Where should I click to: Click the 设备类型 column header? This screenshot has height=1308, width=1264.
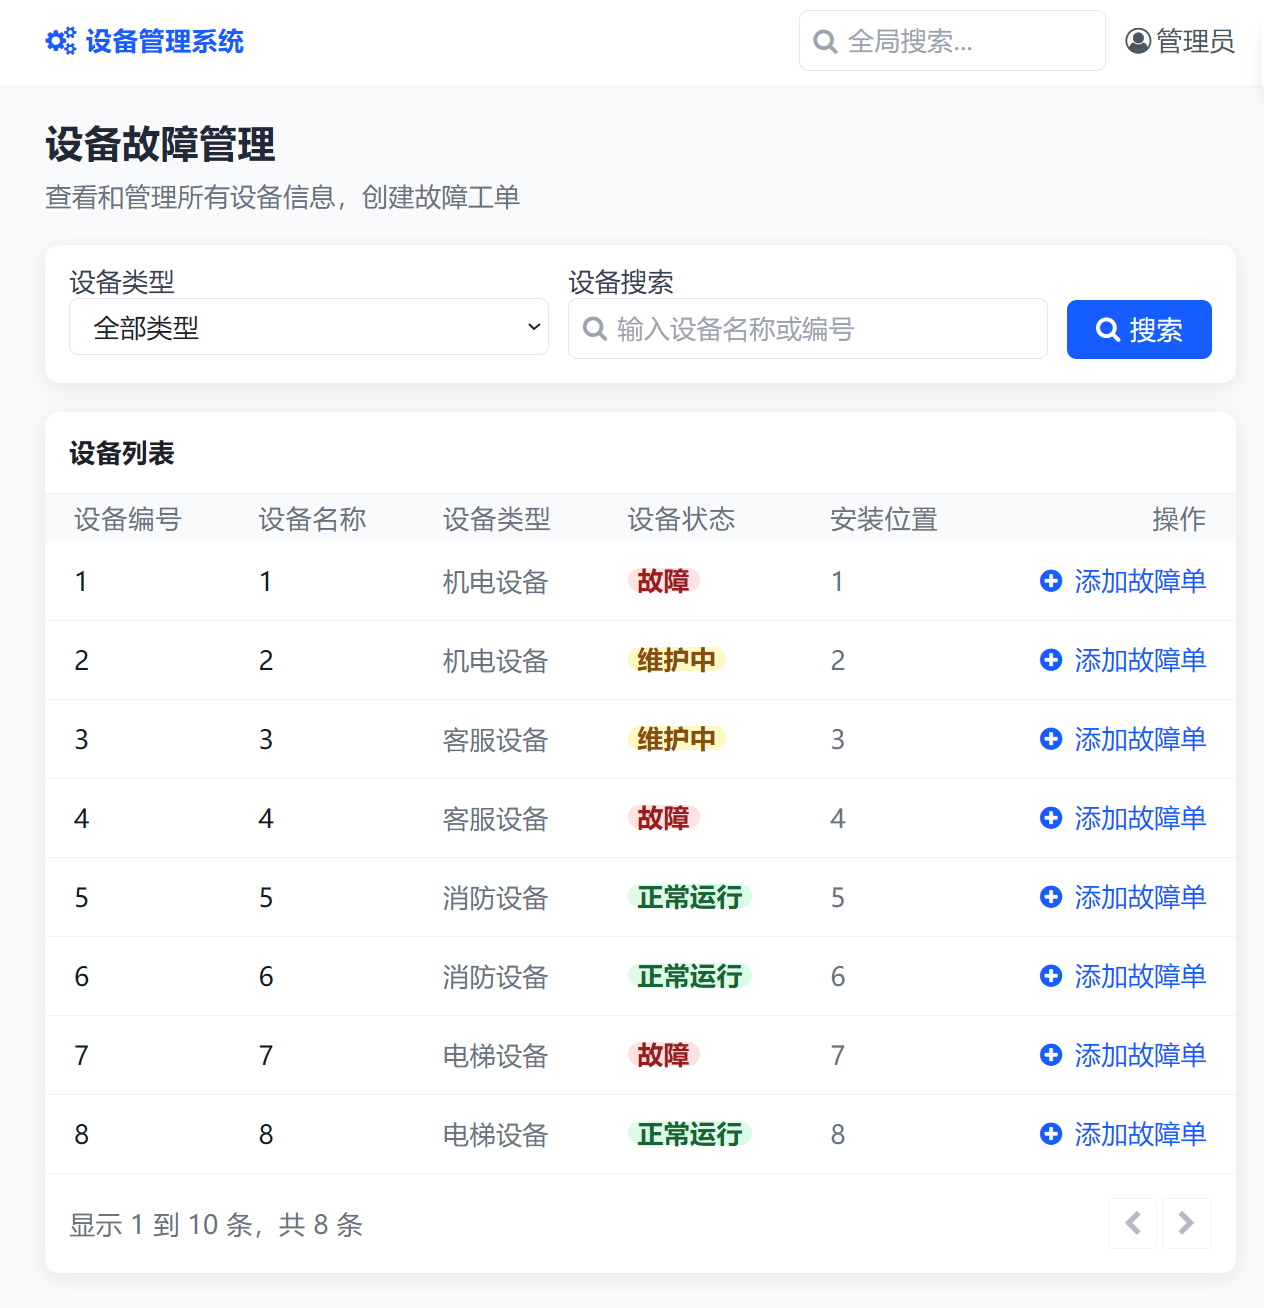click(x=497, y=519)
